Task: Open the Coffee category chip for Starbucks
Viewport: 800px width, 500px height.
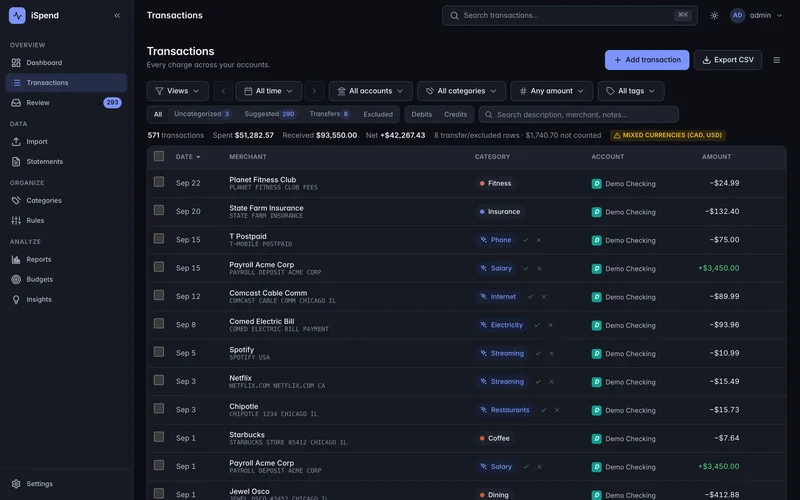Action: [494, 438]
